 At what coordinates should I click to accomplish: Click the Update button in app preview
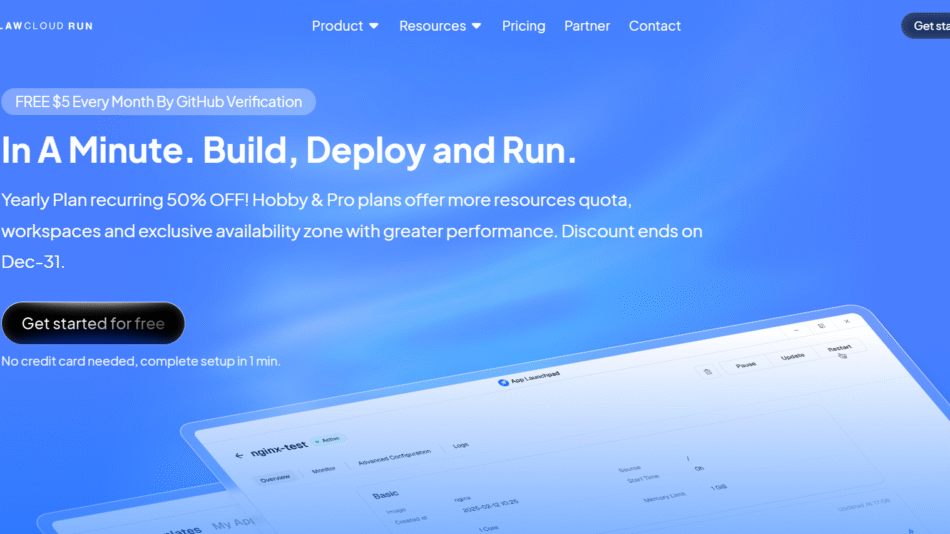[792, 357]
